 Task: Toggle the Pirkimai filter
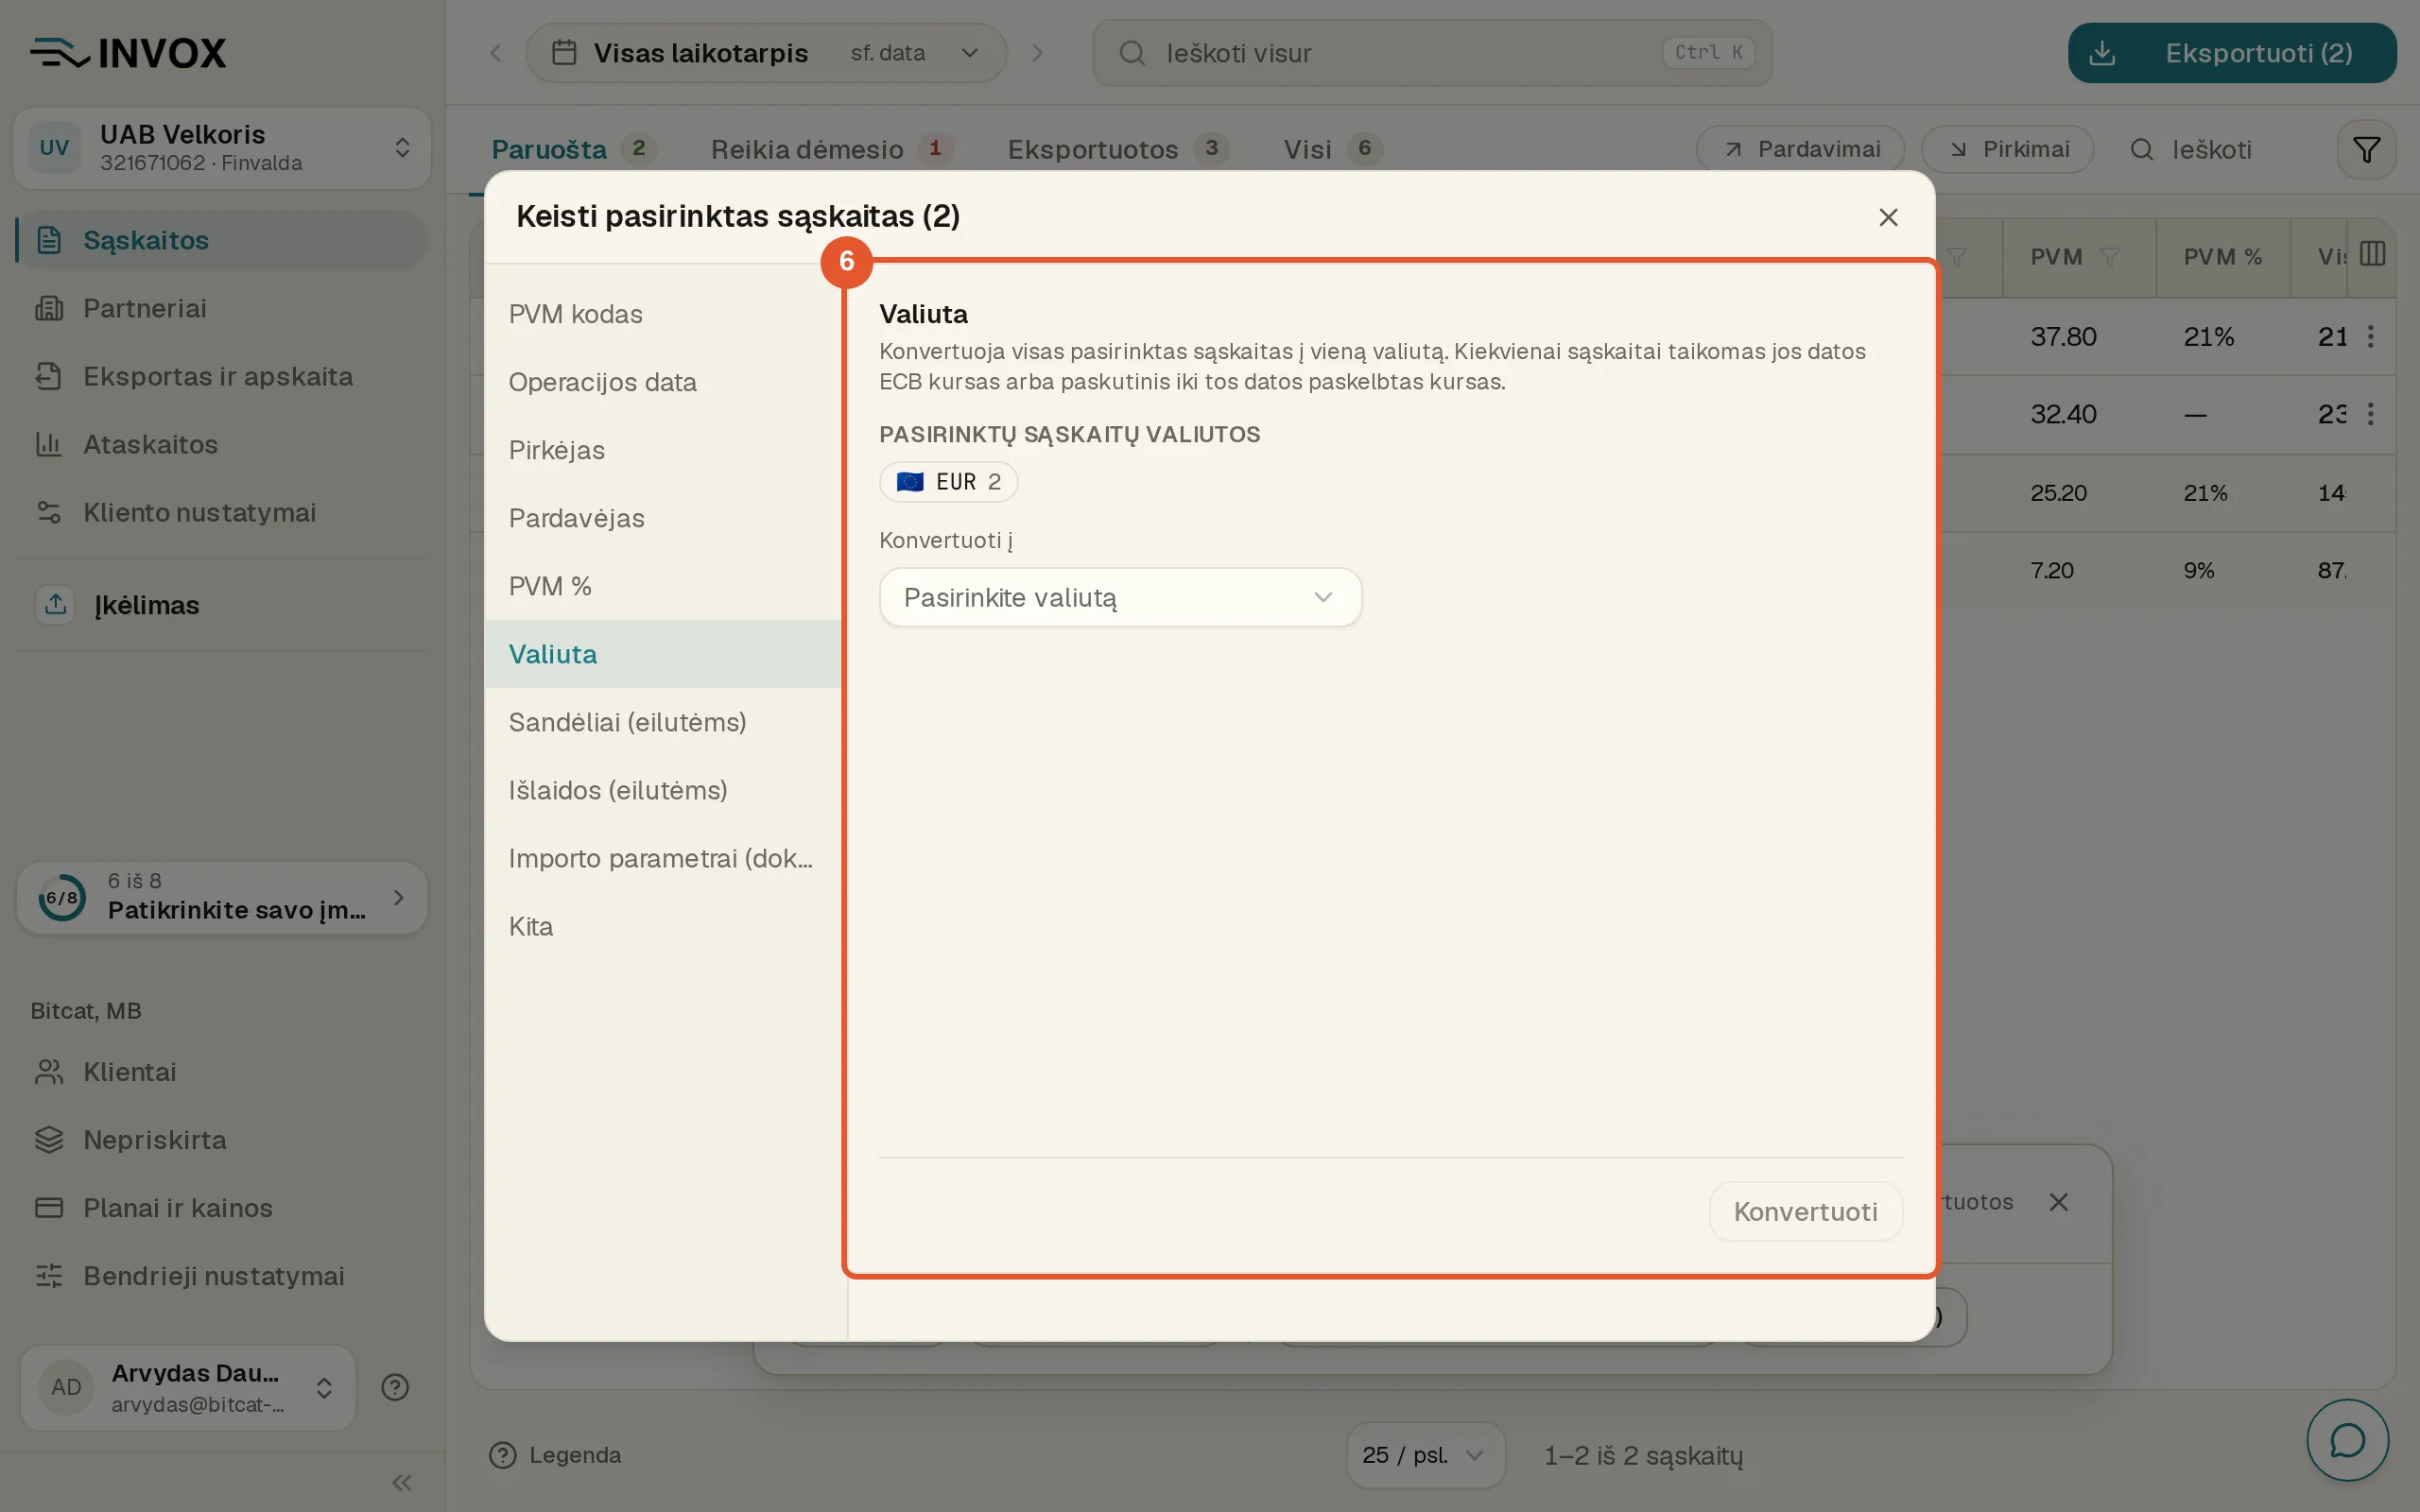[x=2007, y=149]
